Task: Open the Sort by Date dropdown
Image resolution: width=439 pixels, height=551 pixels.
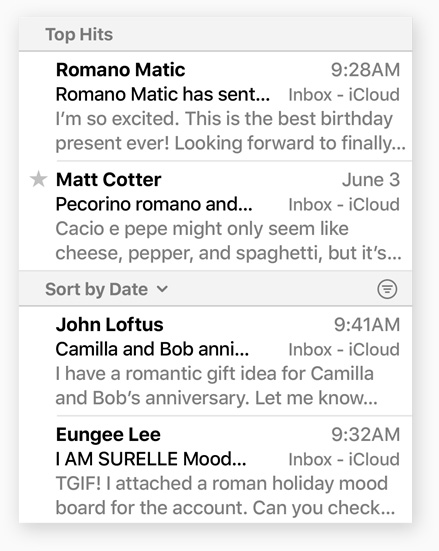Action: [x=106, y=289]
